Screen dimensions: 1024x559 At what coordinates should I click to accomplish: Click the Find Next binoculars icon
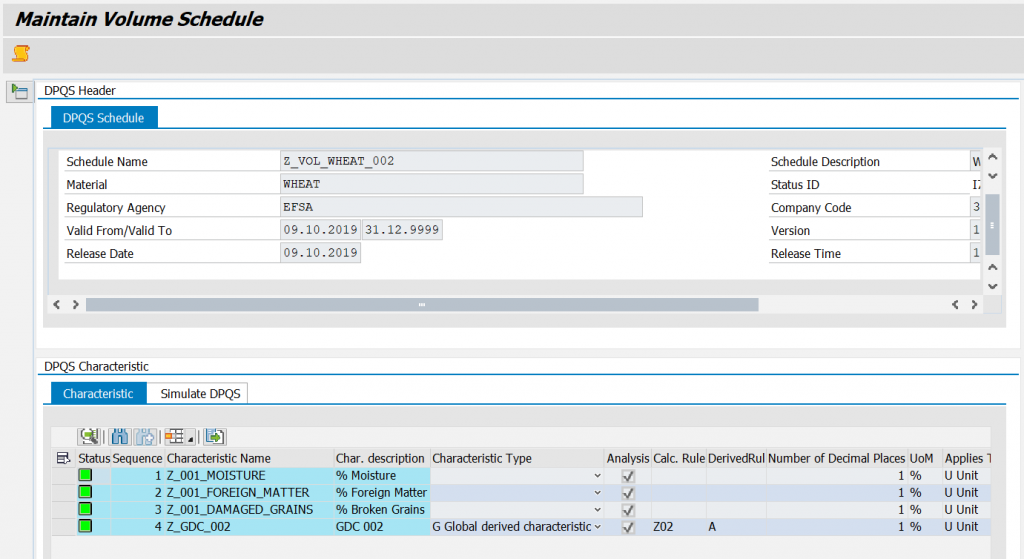click(x=145, y=436)
